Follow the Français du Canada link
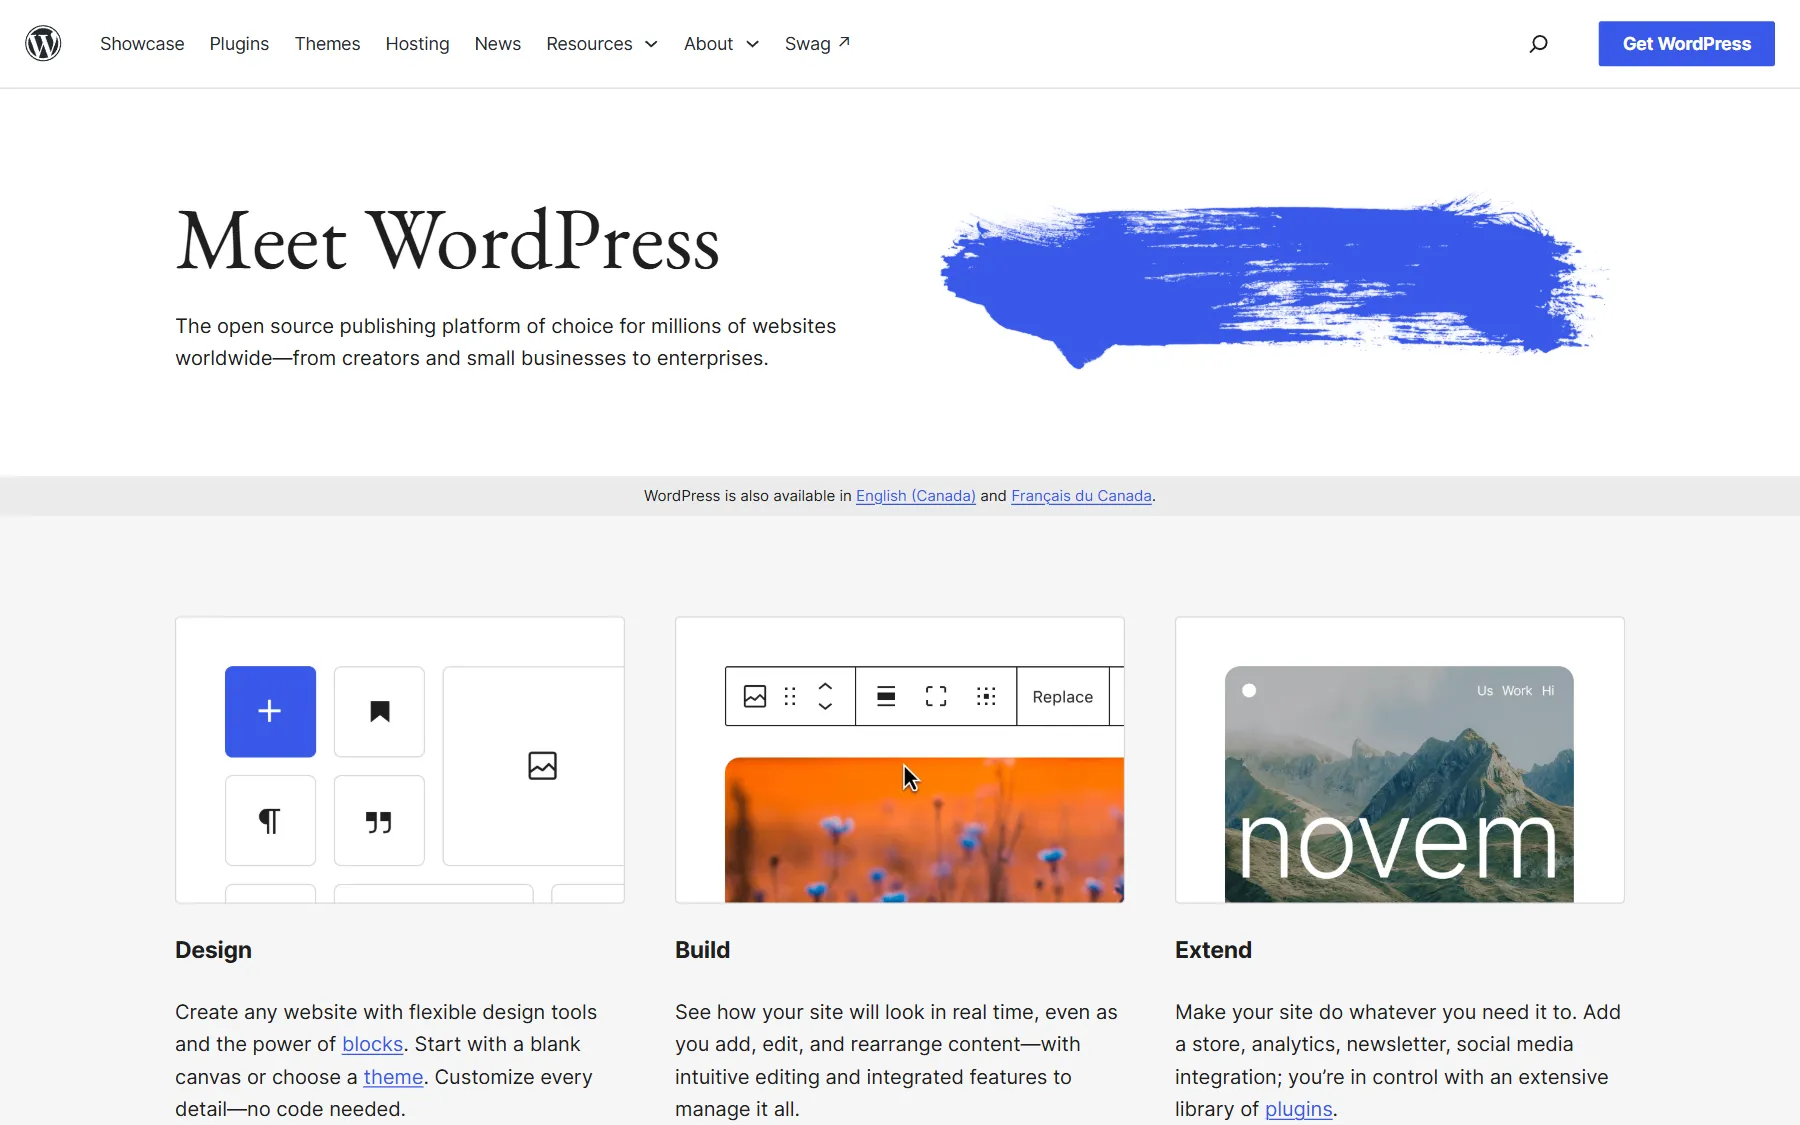This screenshot has width=1800, height=1125. [1081, 496]
